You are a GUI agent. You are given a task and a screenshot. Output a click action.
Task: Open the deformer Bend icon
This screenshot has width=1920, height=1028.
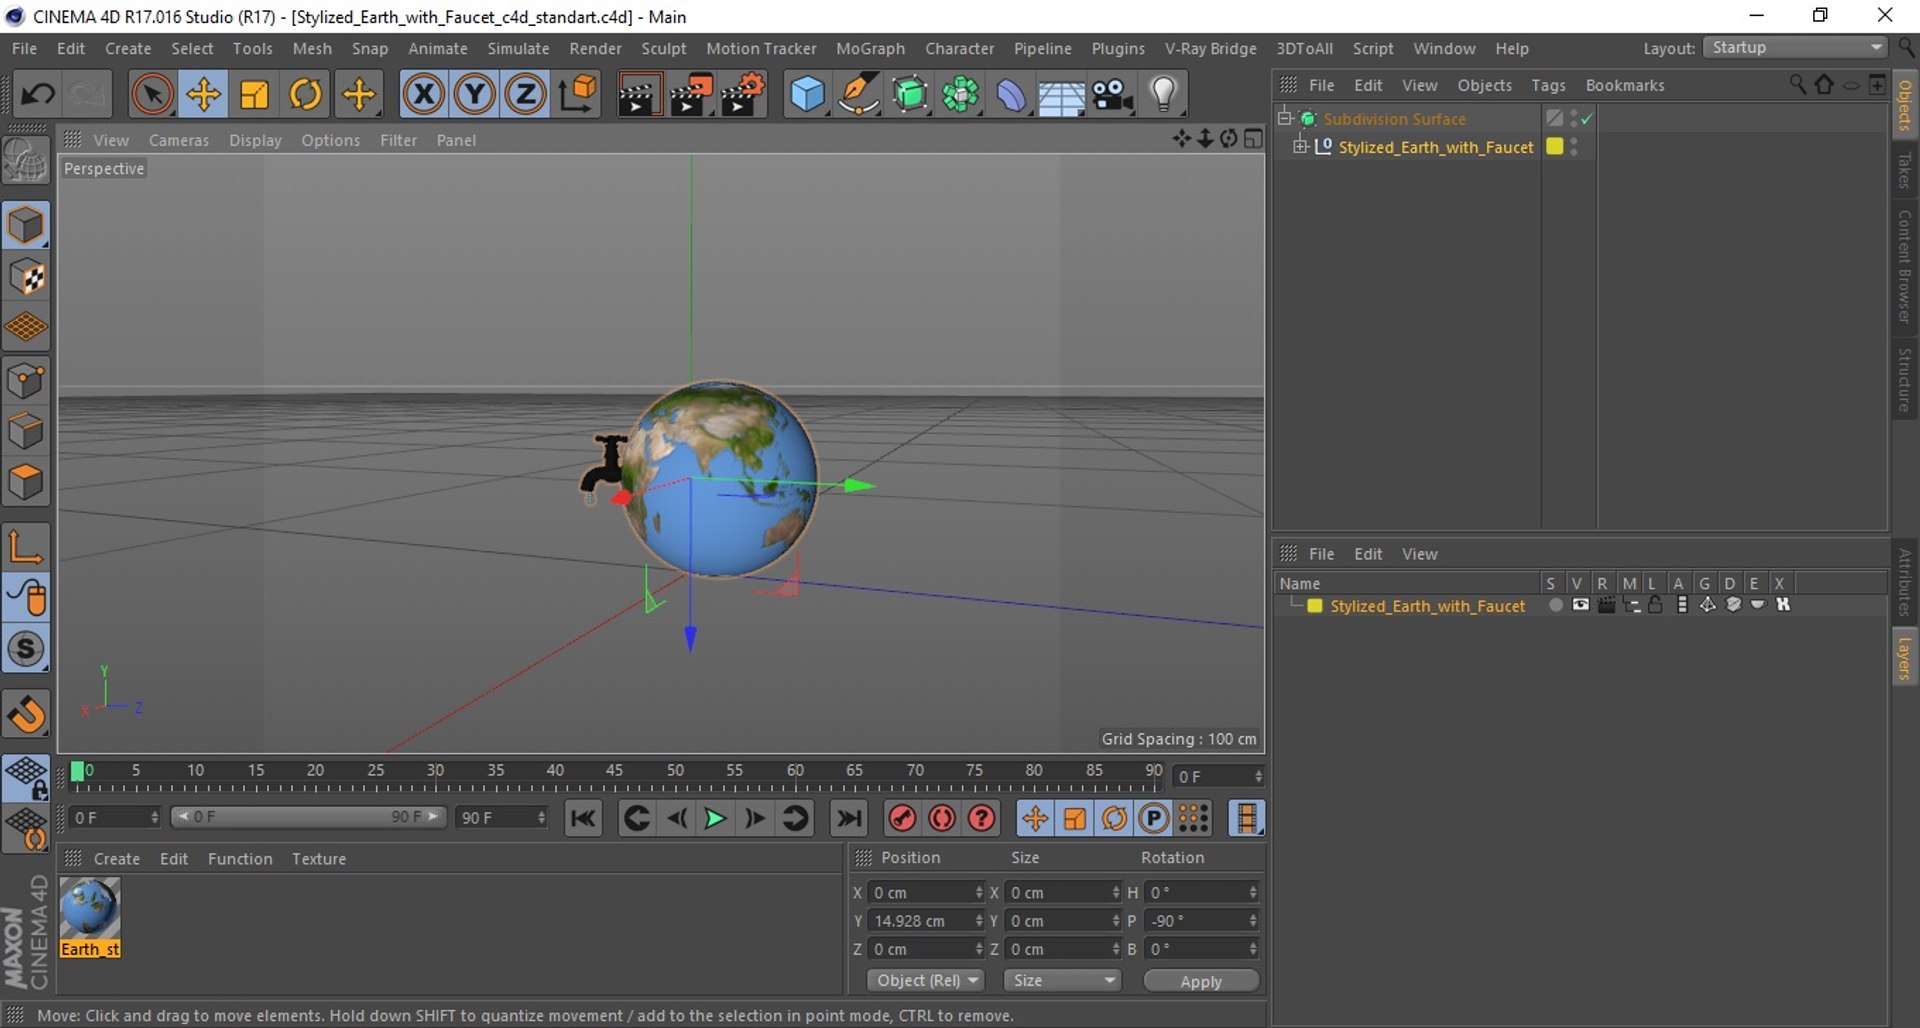(x=1011, y=95)
